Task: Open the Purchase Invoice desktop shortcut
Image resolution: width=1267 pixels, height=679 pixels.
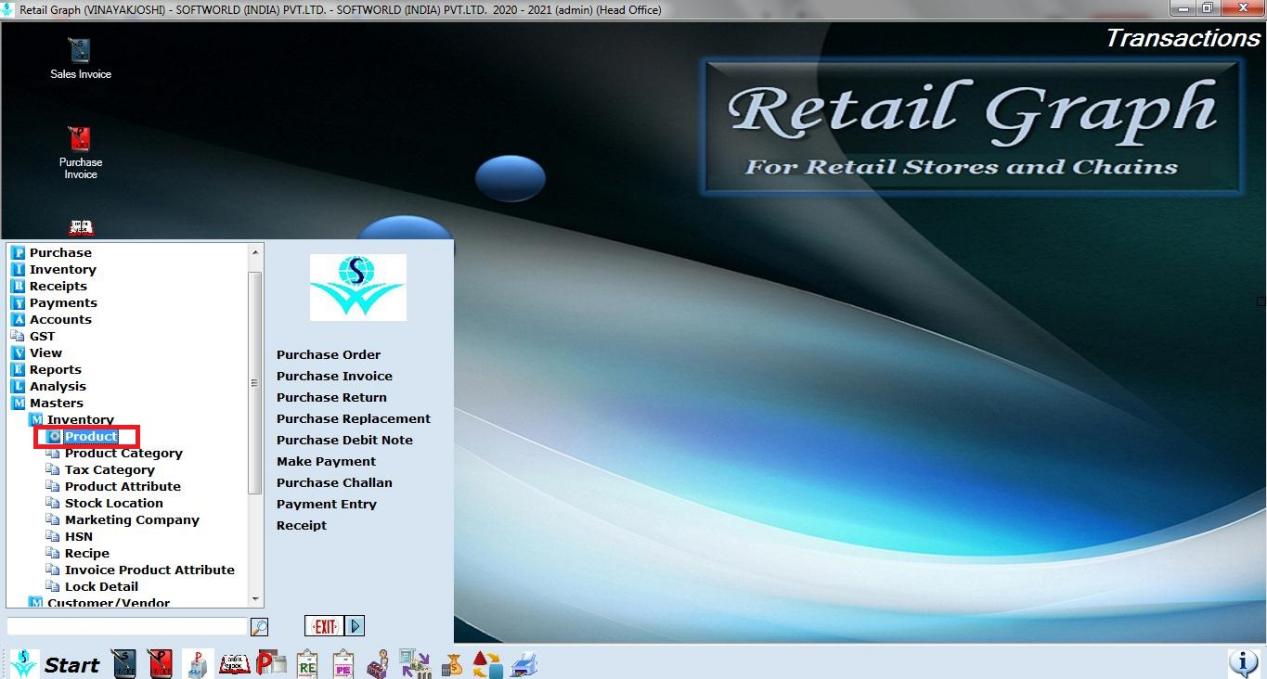Action: point(80,152)
